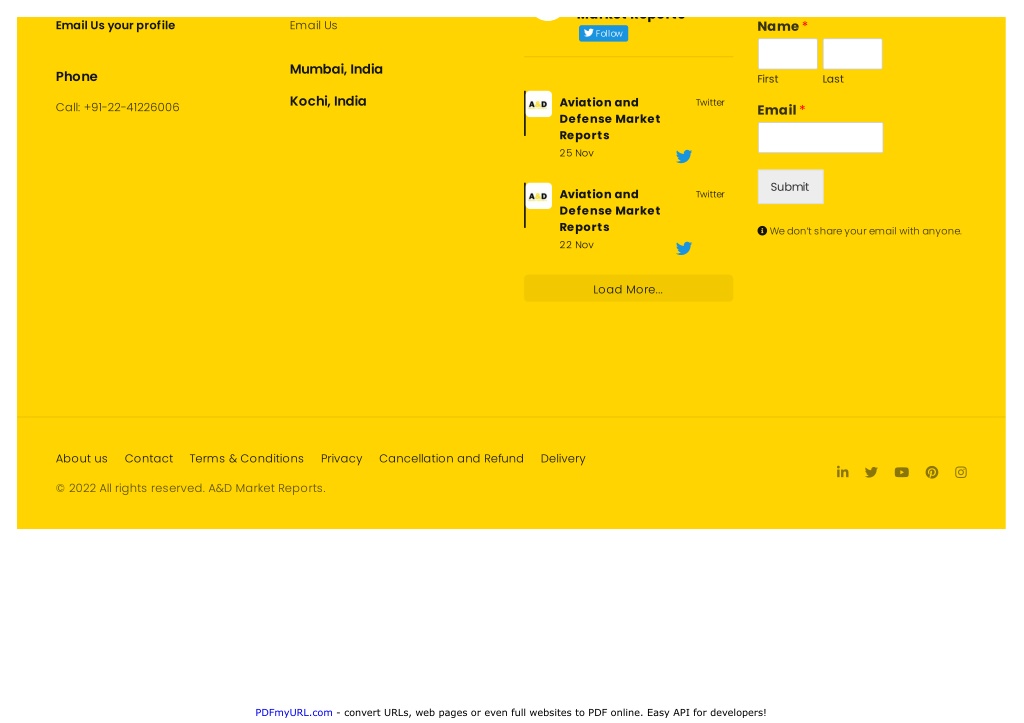The width and height of the screenshot is (1024, 723).
Task: Focus the Email input field
Action: coord(820,137)
